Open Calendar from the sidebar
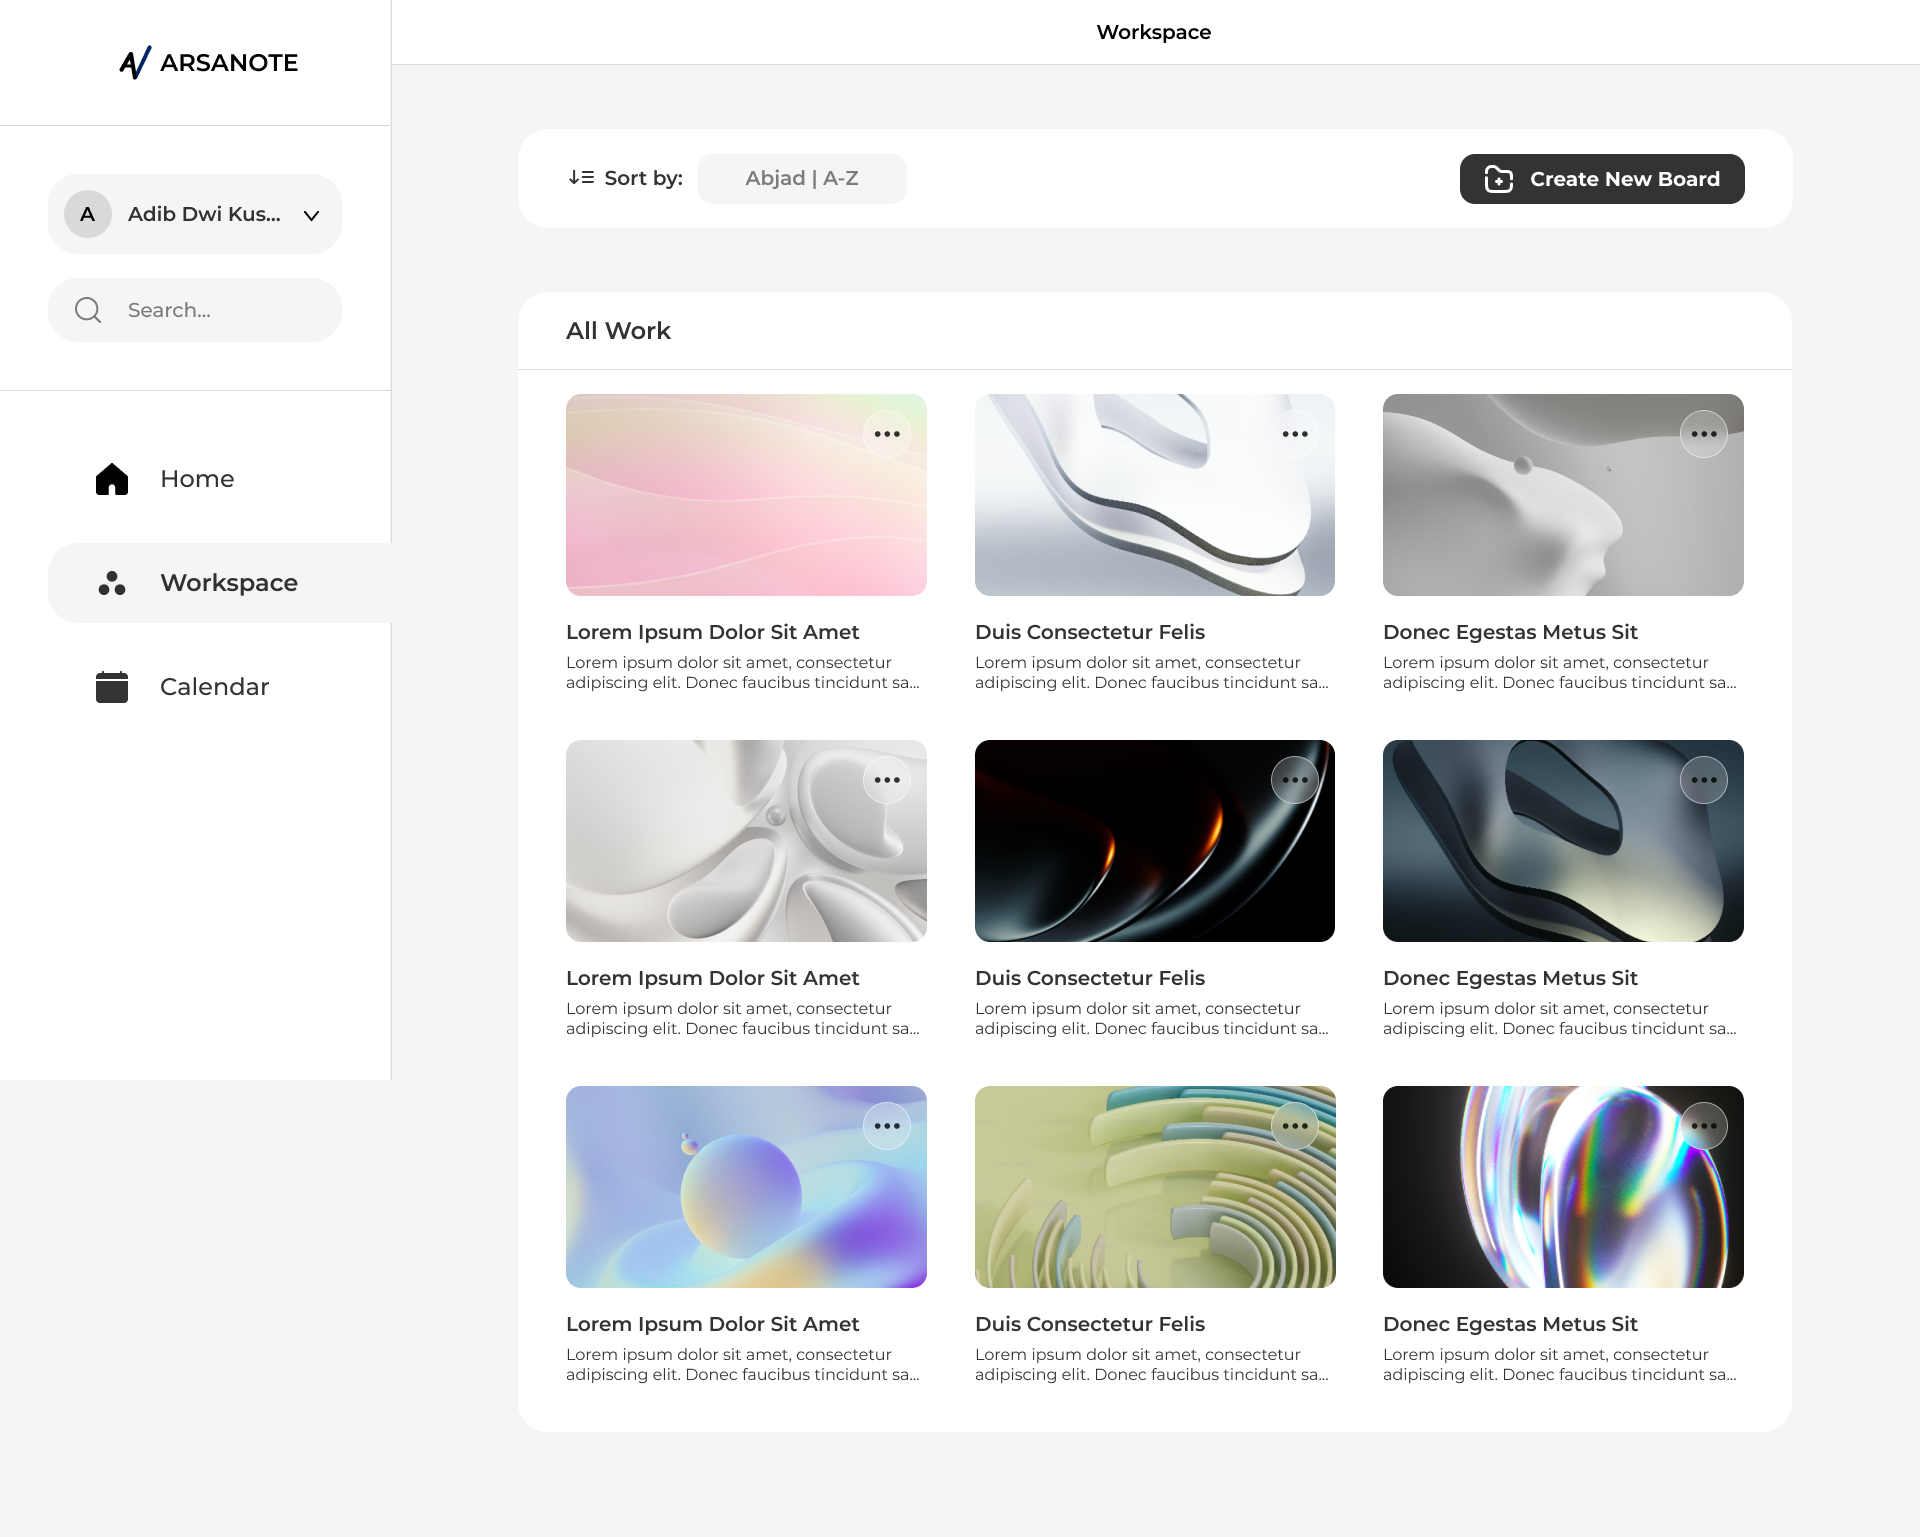Screen dimensions: 1920x1537 point(214,687)
